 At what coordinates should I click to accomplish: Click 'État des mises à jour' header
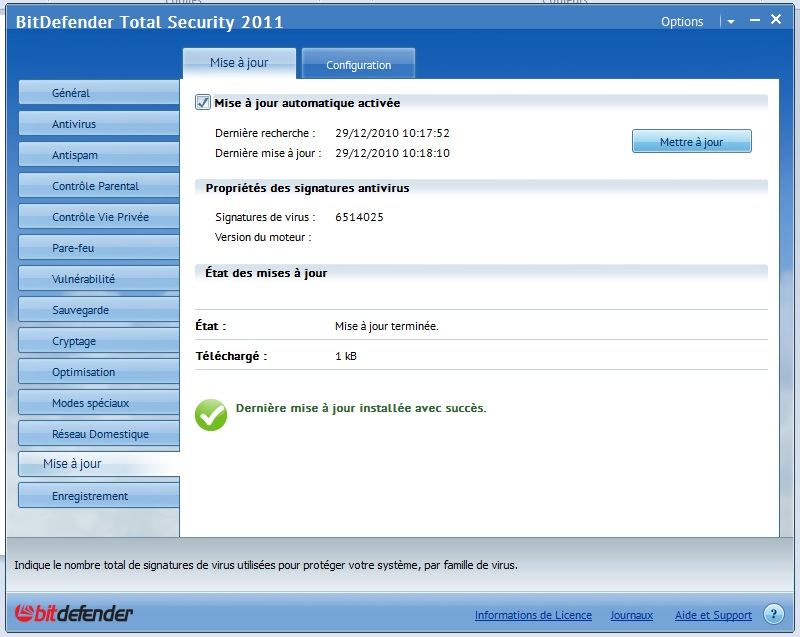click(x=266, y=273)
